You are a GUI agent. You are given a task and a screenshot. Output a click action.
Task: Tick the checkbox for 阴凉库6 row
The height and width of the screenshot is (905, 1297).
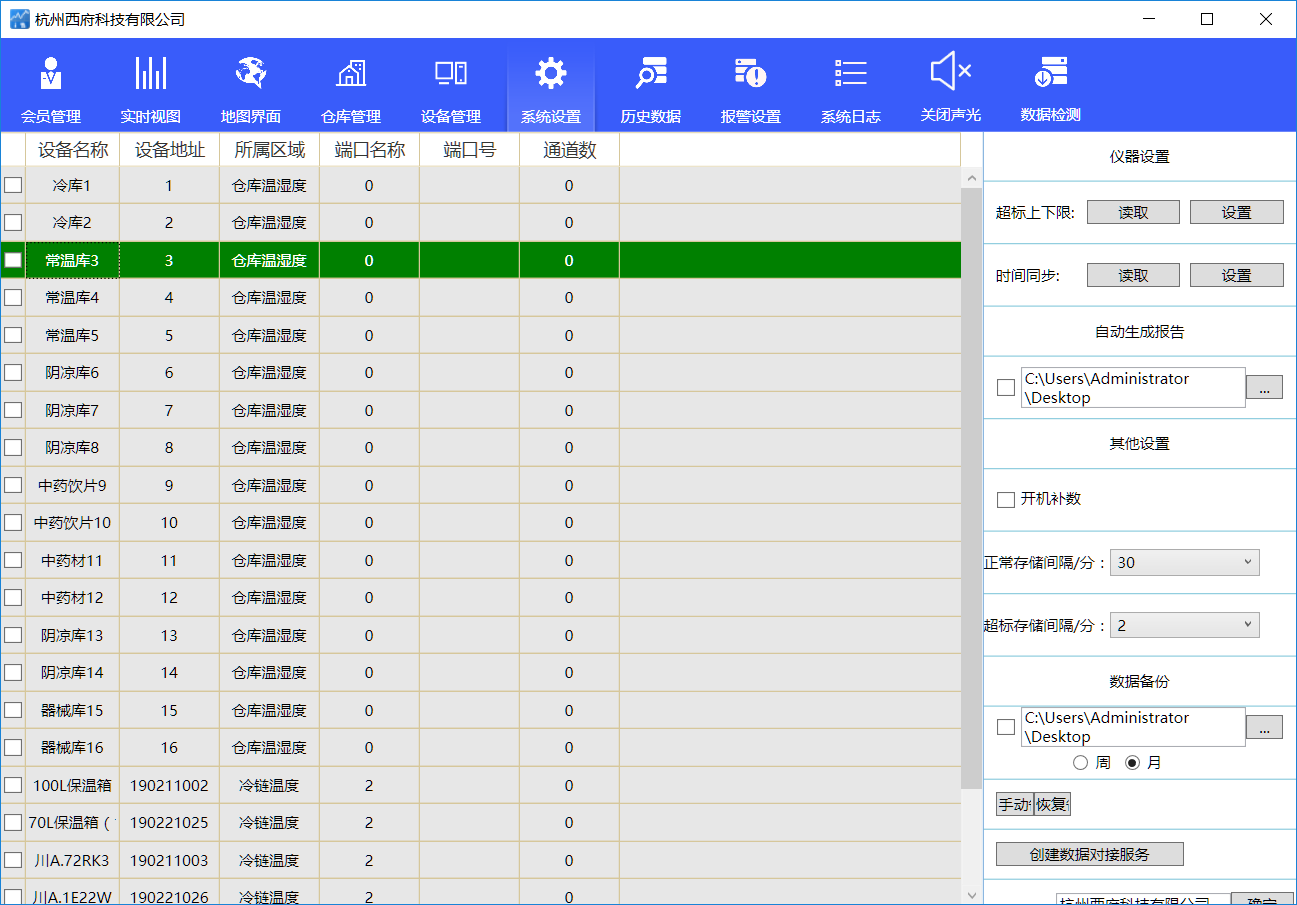(13, 372)
